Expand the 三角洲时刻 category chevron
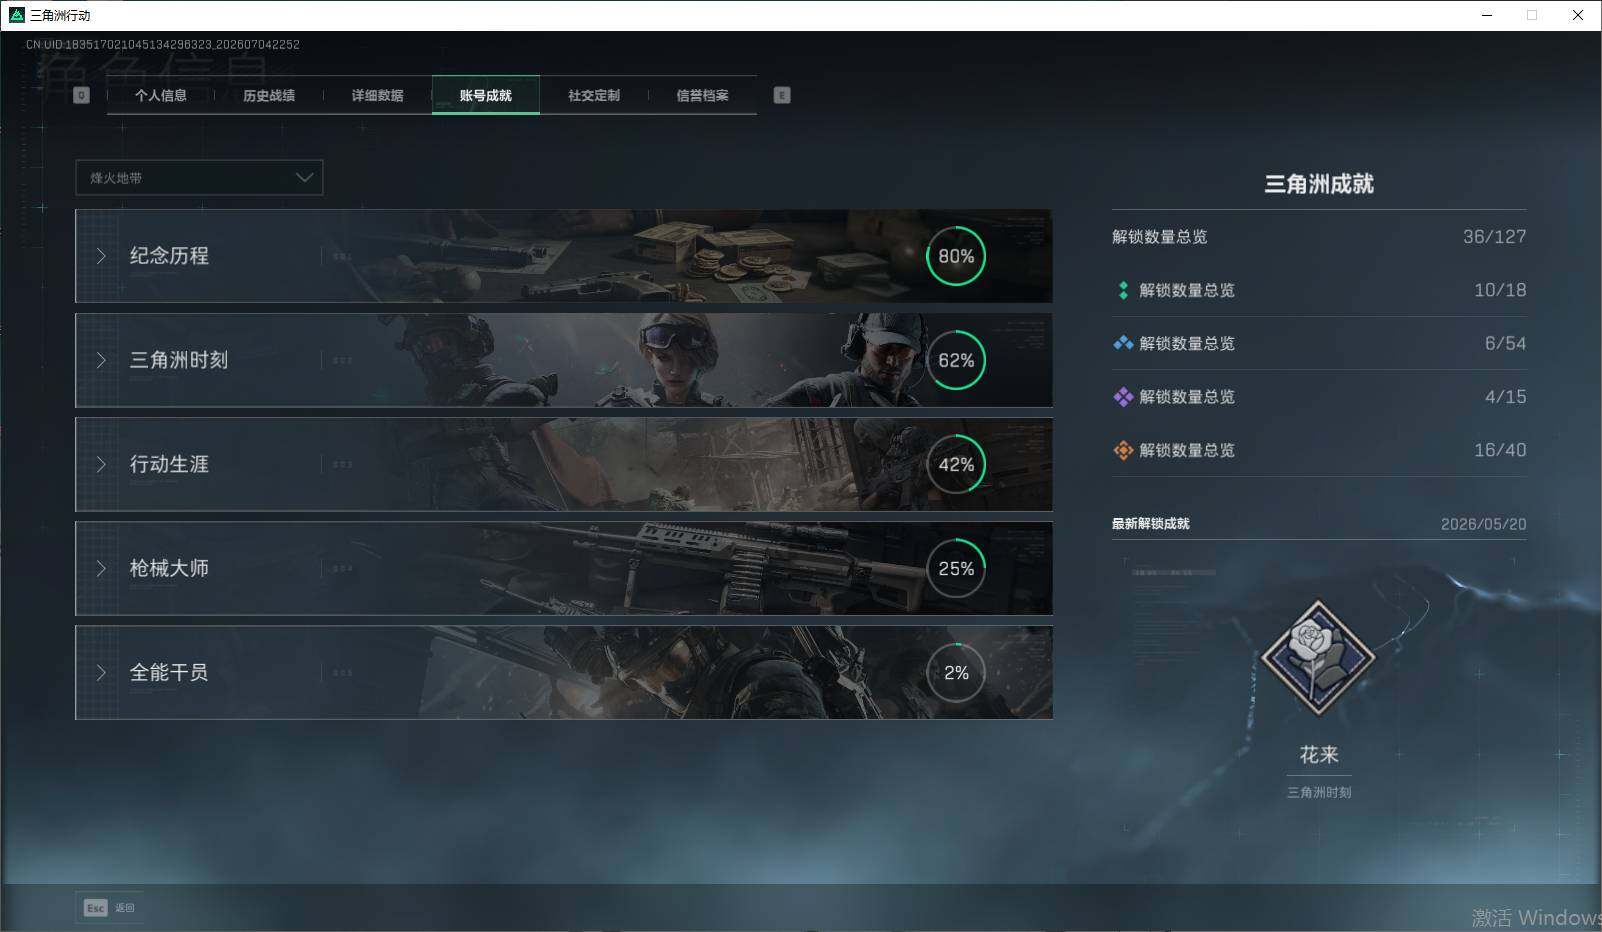1602x932 pixels. coord(101,360)
